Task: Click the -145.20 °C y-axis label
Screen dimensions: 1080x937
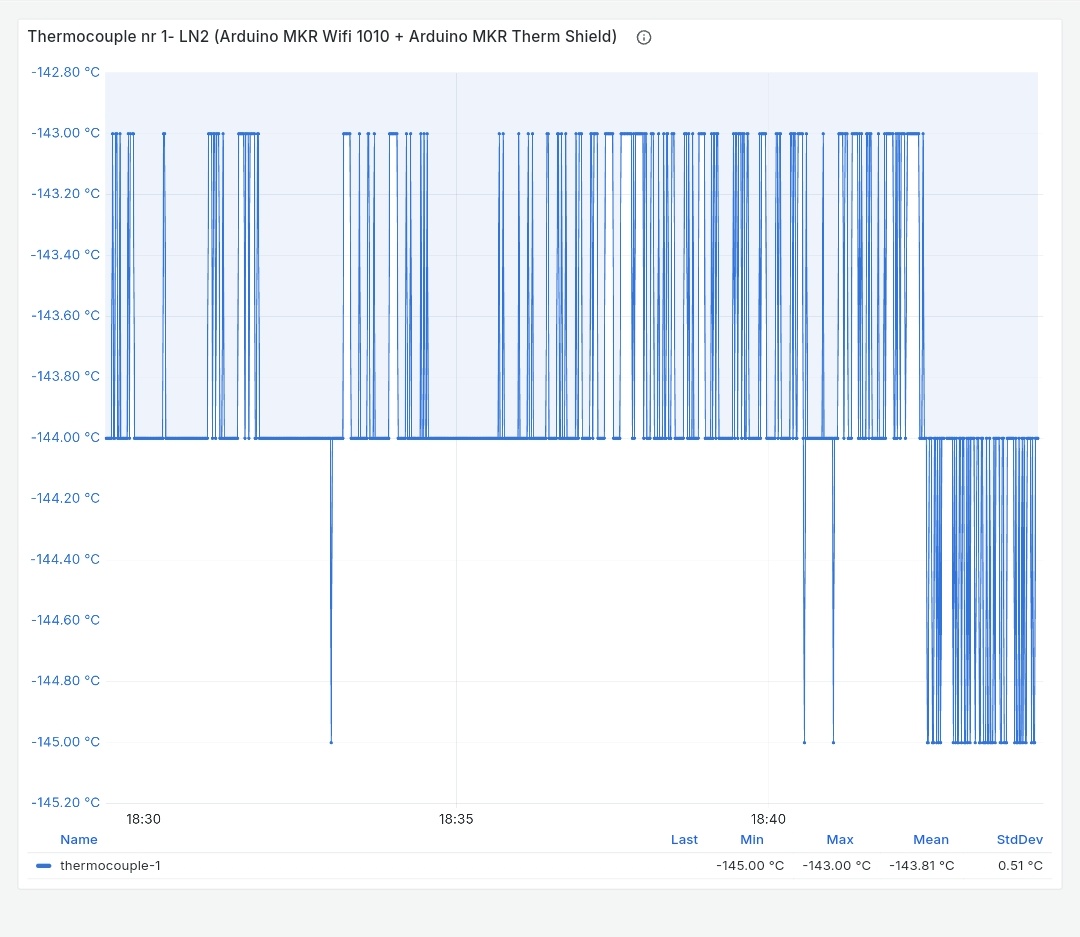Action: click(x=66, y=802)
